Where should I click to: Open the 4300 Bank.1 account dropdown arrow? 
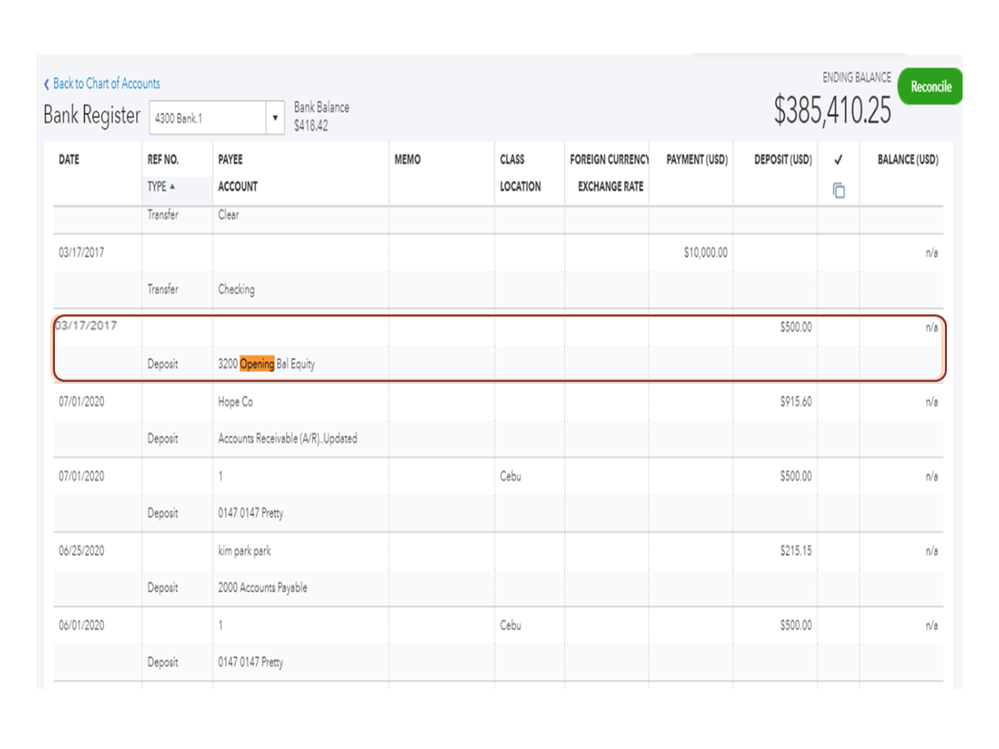point(276,118)
